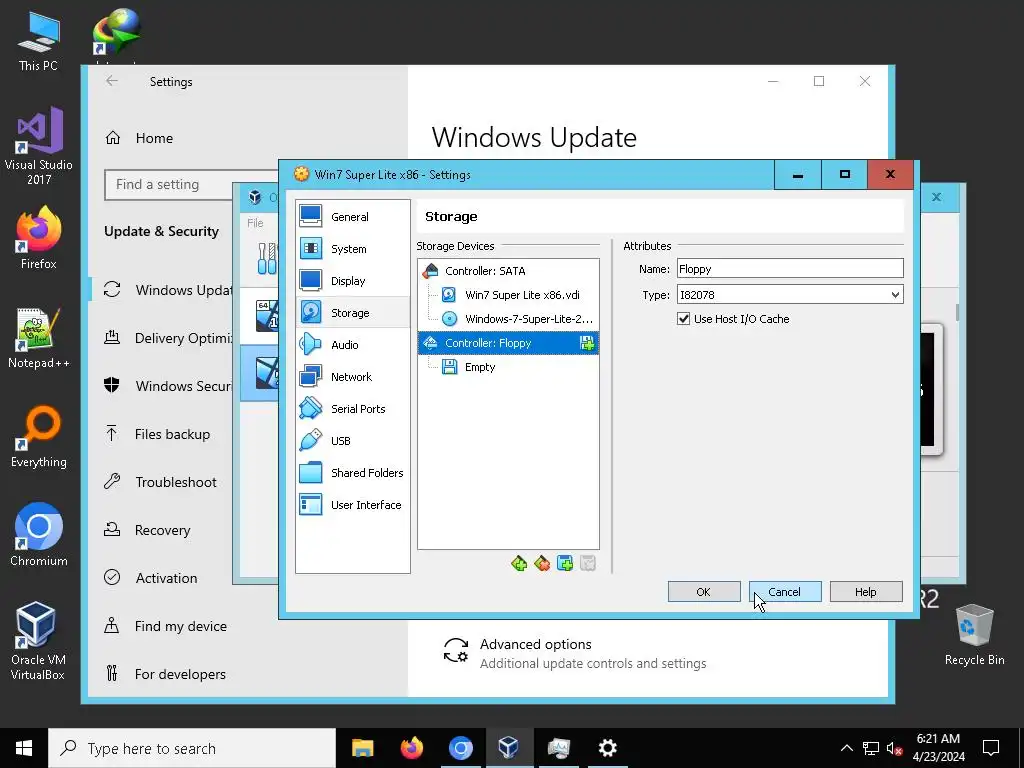Image resolution: width=1024 pixels, height=768 pixels.
Task: Open the notification center
Action: pos(991,748)
